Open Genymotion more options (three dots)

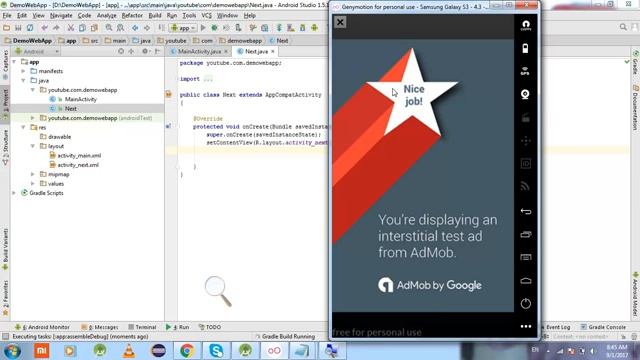click(526, 326)
